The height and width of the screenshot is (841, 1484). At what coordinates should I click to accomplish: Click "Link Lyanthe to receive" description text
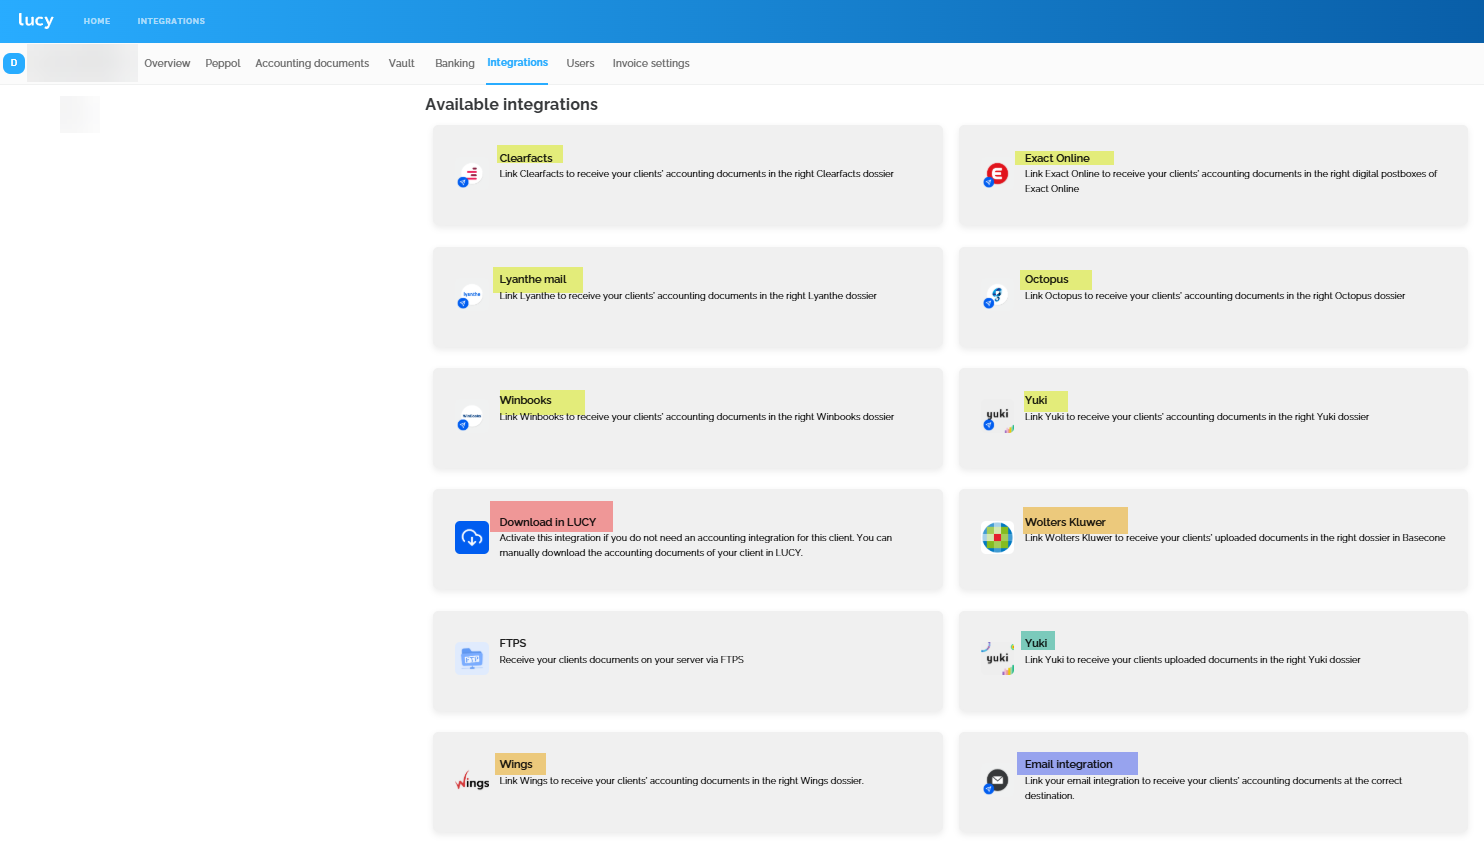688,296
